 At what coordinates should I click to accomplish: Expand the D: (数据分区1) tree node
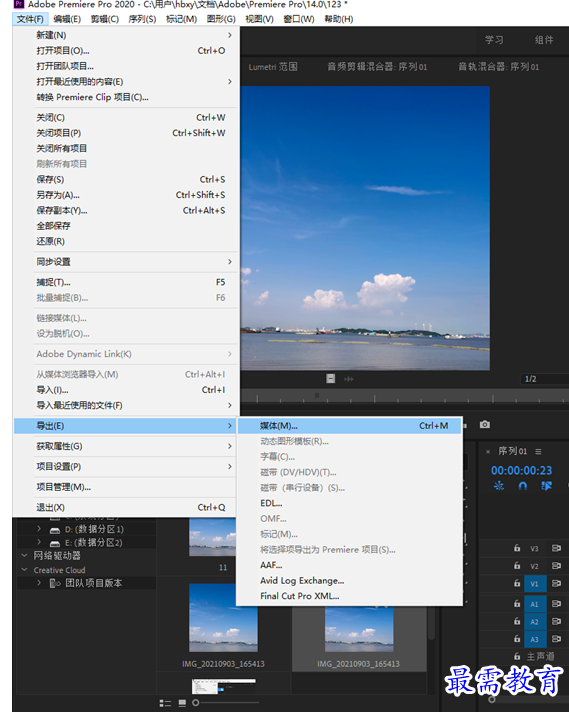point(39,529)
